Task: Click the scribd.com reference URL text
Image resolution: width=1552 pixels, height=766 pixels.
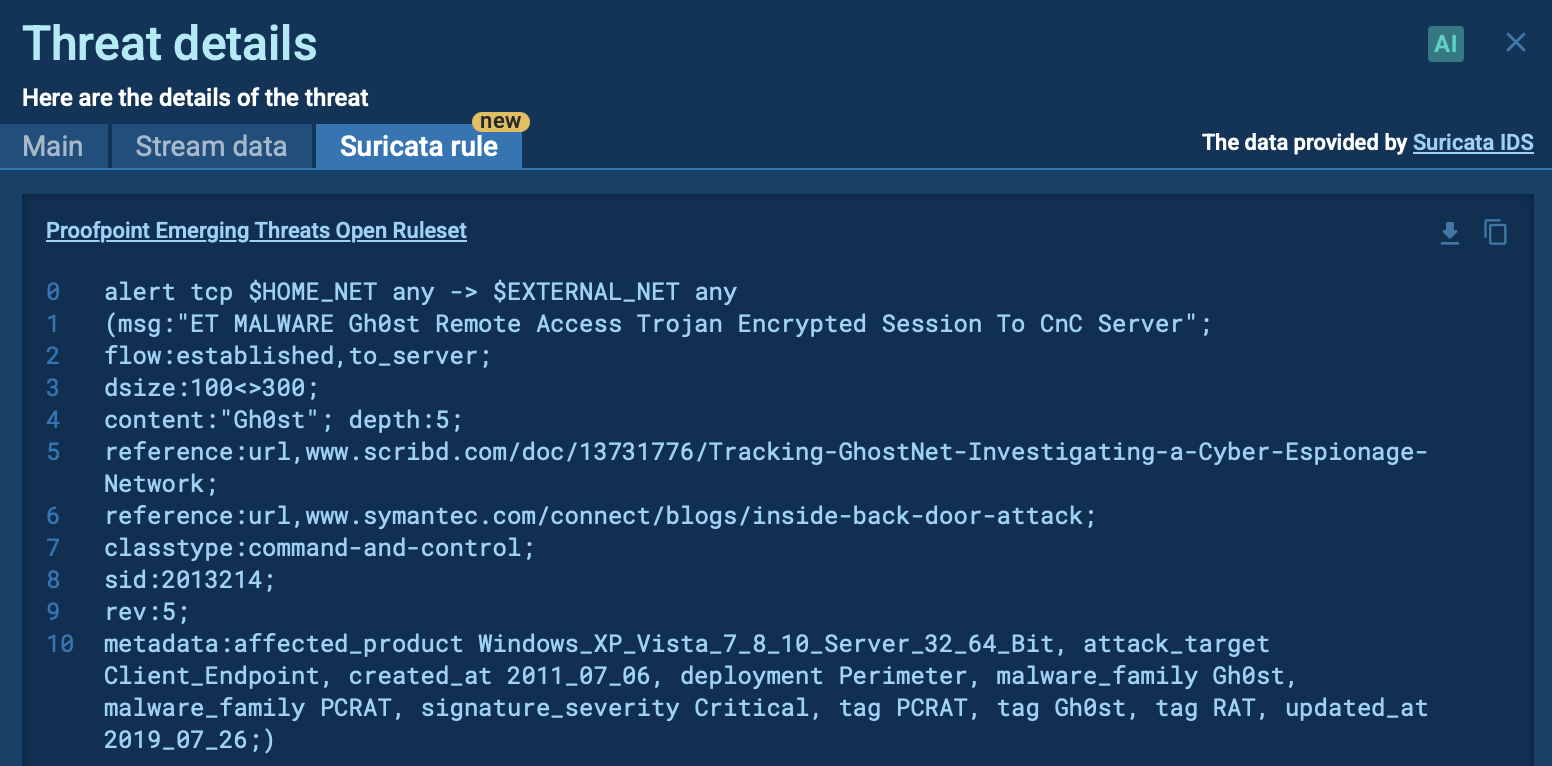Action: click(765, 452)
